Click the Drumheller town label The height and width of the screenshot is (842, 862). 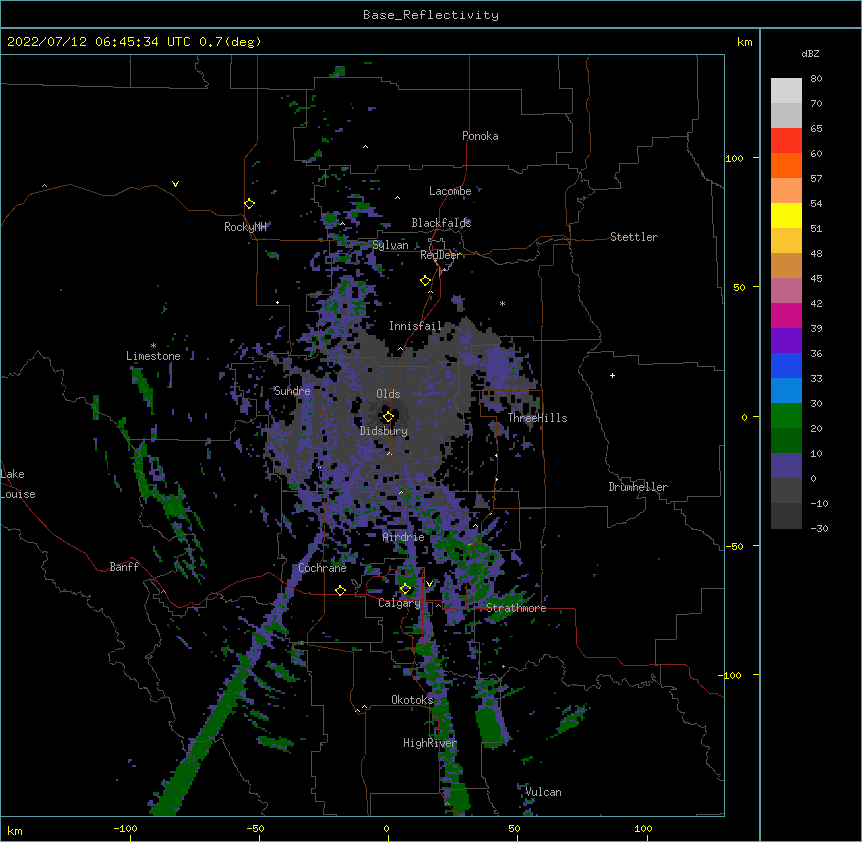[x=638, y=487]
